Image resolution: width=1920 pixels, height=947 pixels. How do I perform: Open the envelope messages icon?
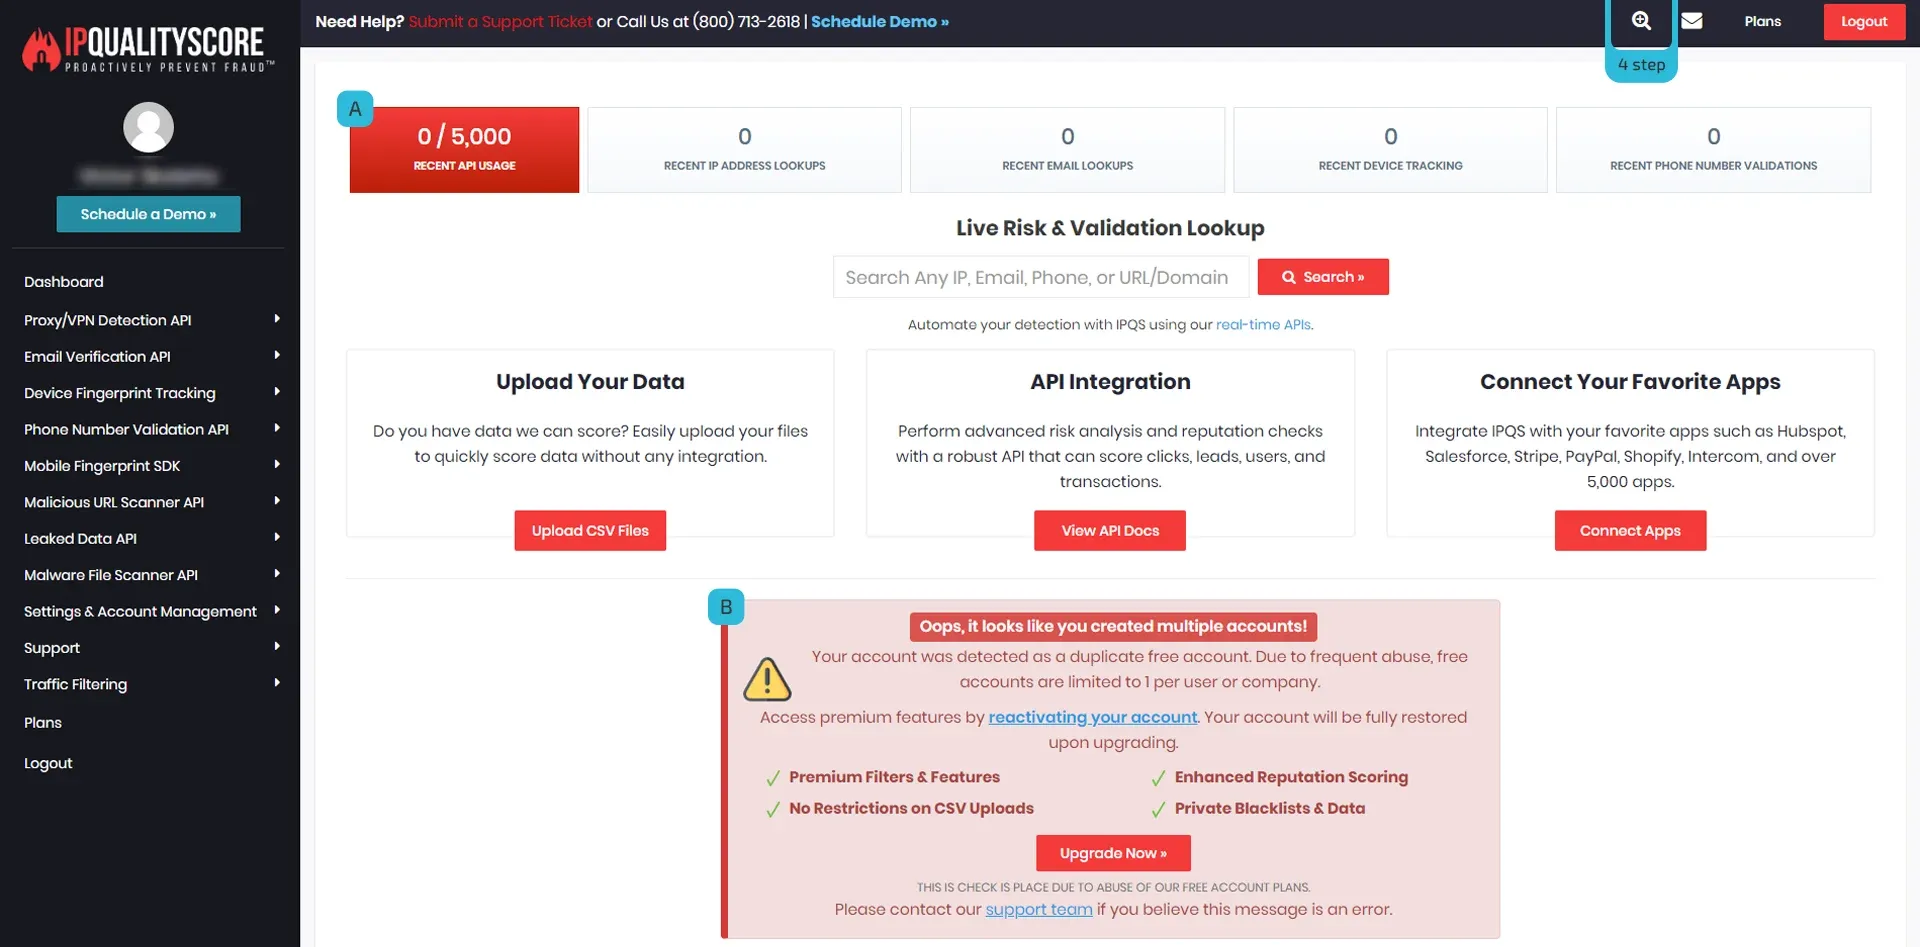[1692, 21]
